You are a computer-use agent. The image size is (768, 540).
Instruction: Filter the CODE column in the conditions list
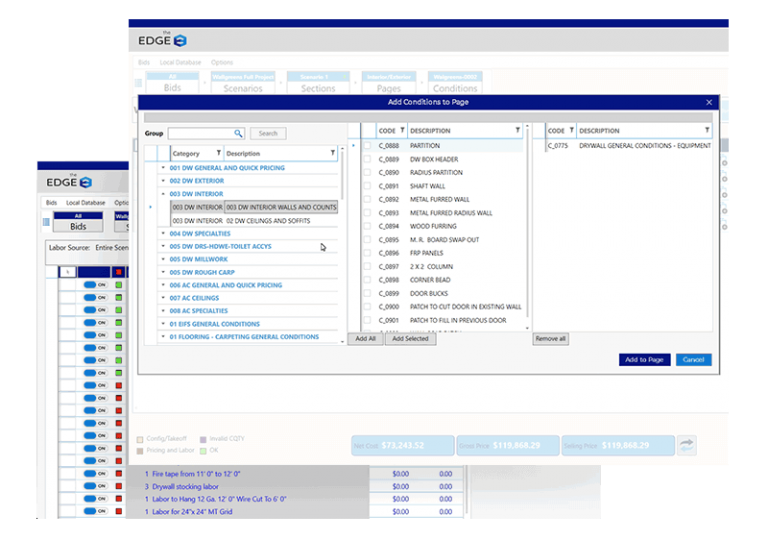[x=402, y=130]
